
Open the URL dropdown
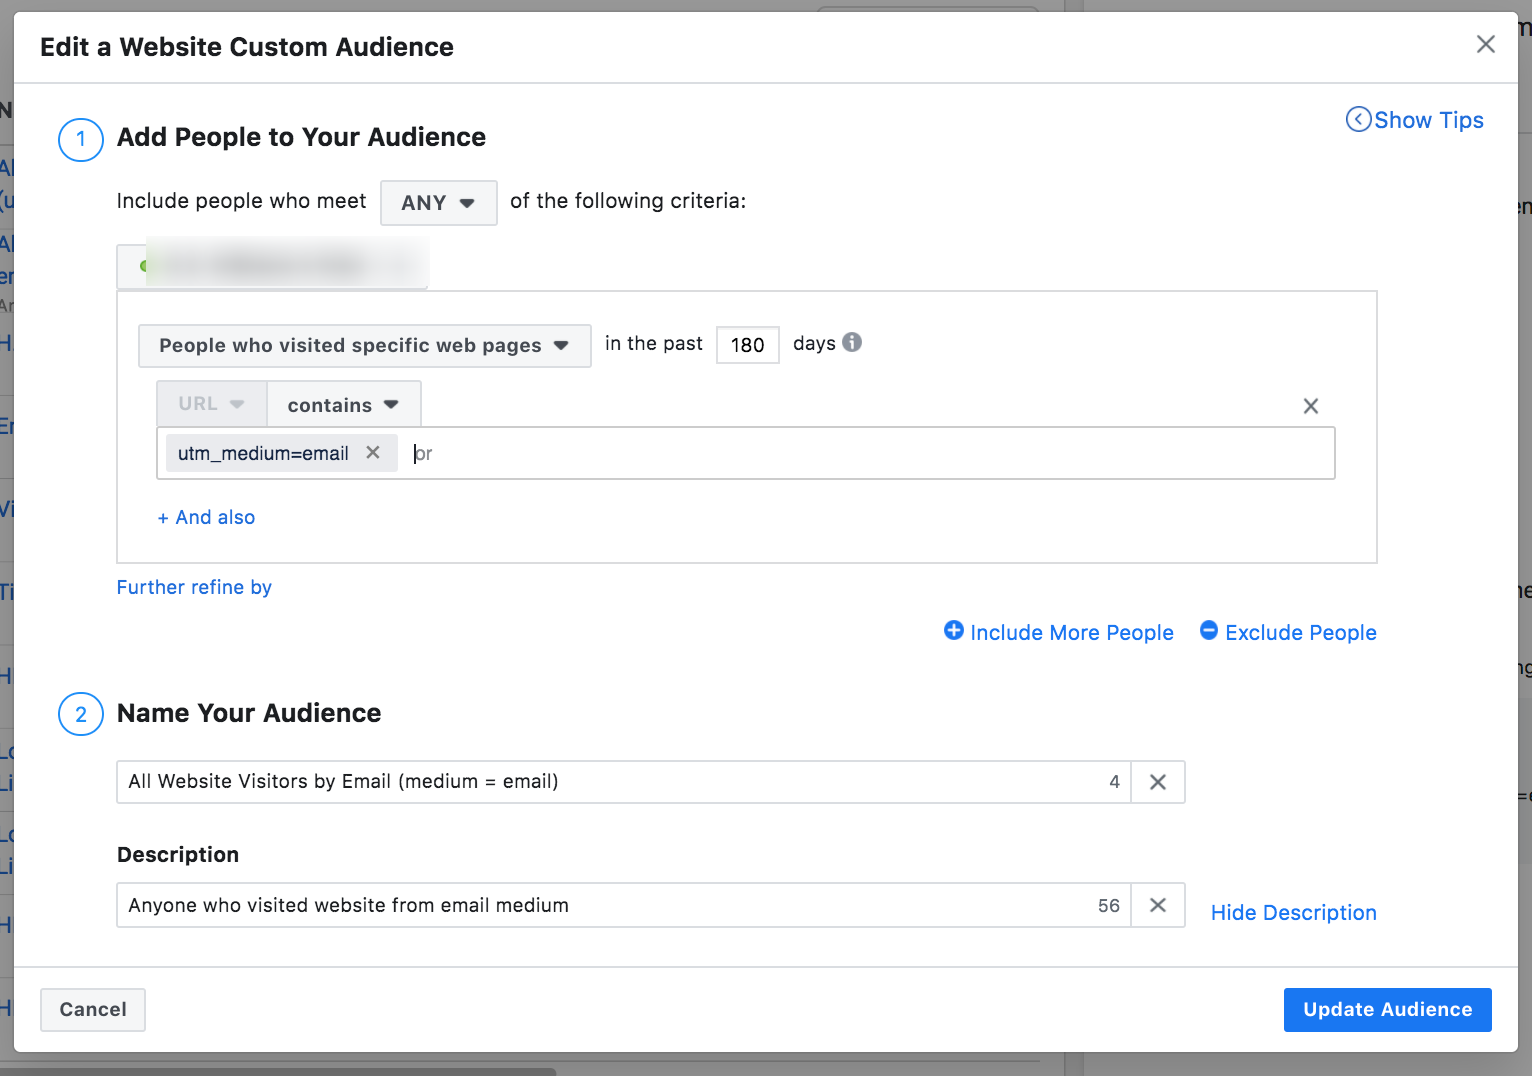click(211, 404)
